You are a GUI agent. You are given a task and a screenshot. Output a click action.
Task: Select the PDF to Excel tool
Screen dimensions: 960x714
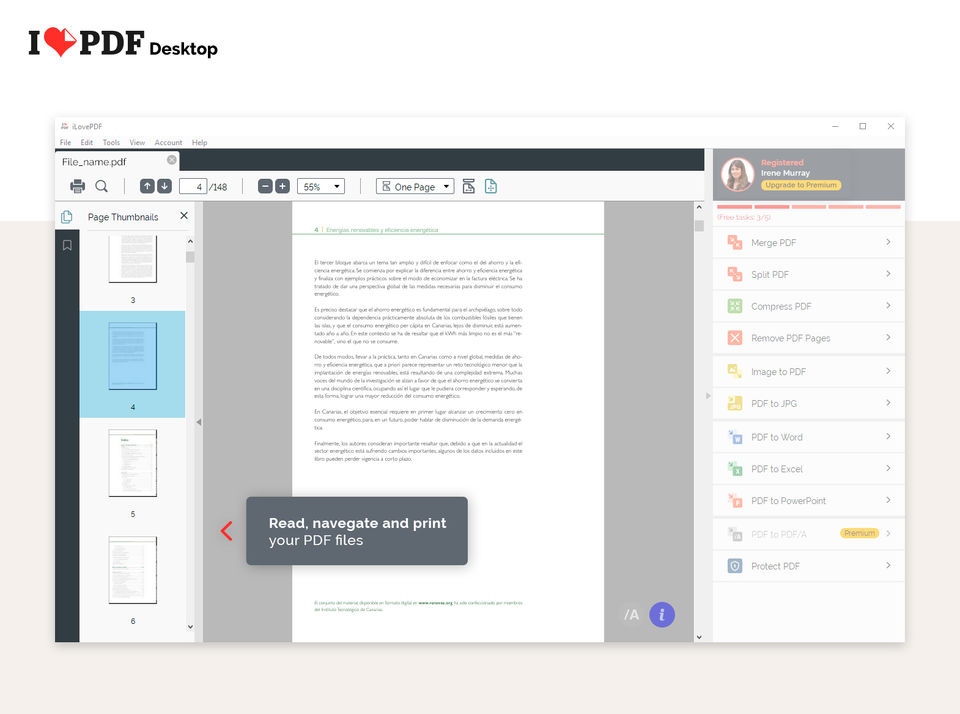point(809,468)
